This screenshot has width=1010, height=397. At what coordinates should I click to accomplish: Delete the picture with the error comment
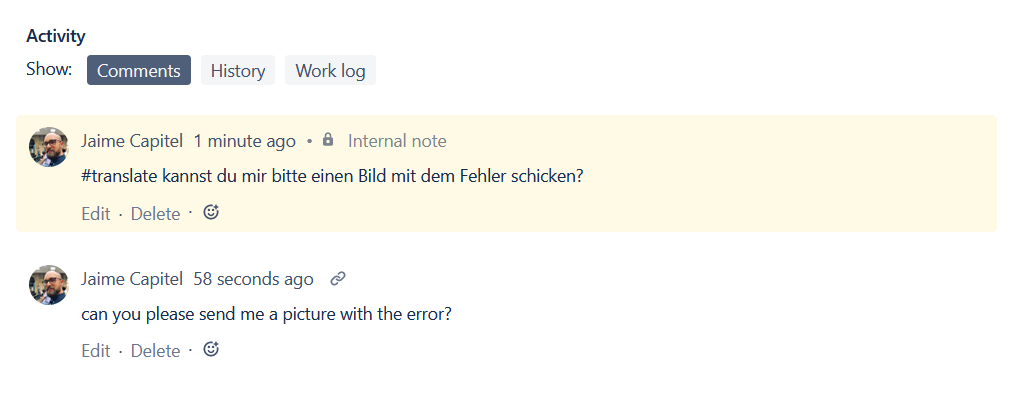pos(155,351)
